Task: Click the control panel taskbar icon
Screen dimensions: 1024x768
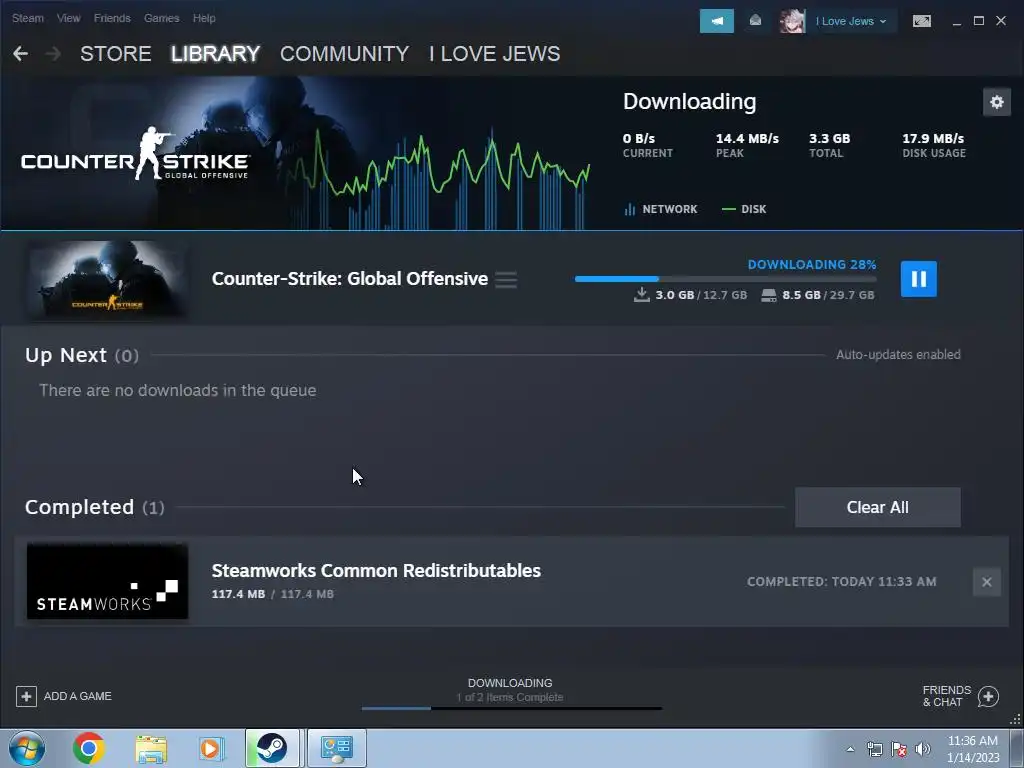Action: click(x=337, y=748)
